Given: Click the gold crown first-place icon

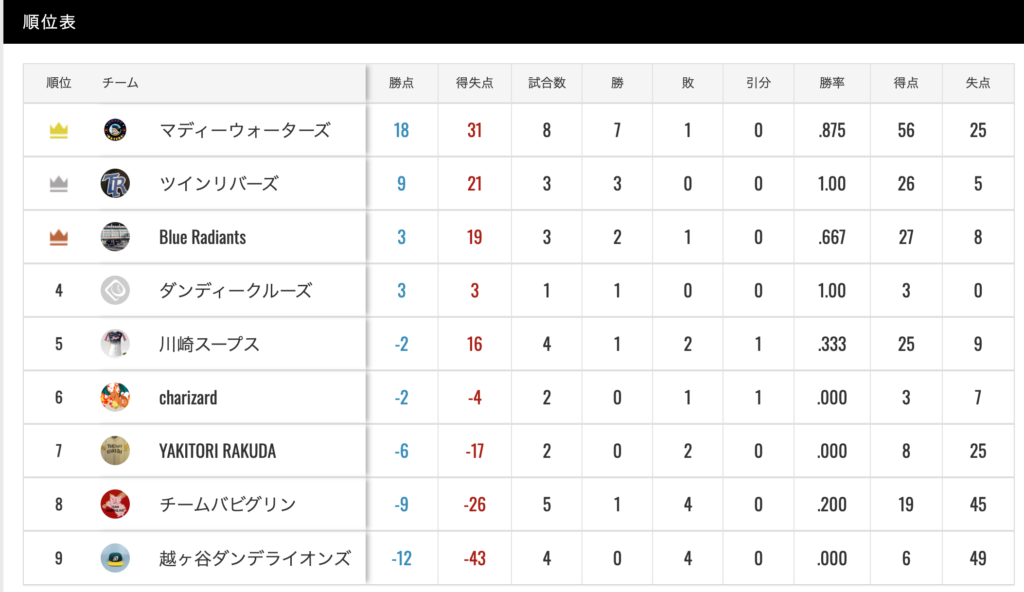Looking at the screenshot, I should (x=59, y=131).
